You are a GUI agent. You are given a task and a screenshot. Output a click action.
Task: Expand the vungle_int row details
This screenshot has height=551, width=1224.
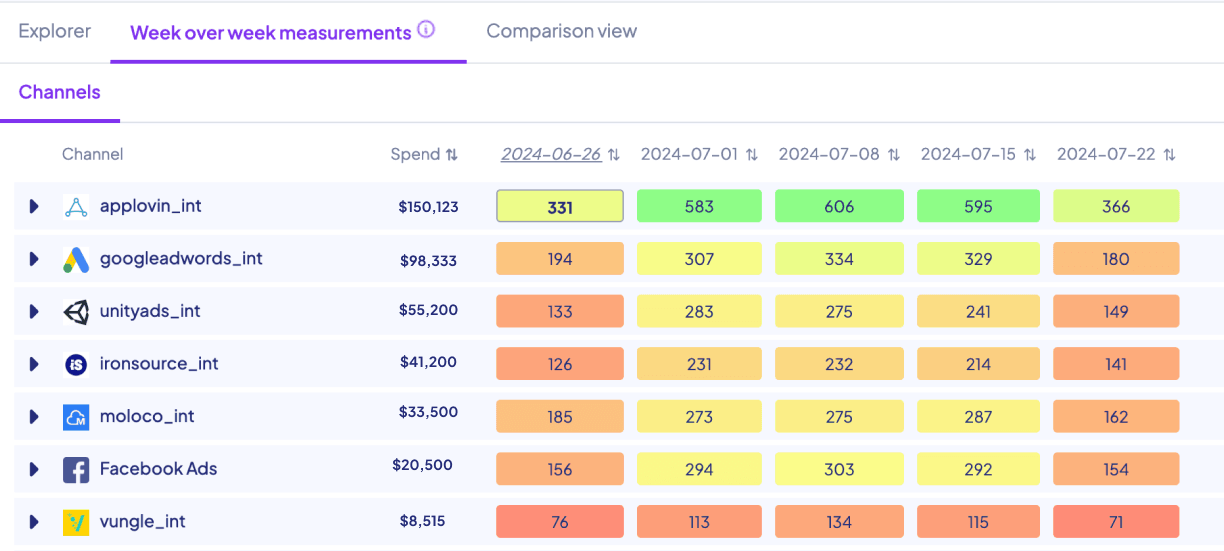[34, 522]
